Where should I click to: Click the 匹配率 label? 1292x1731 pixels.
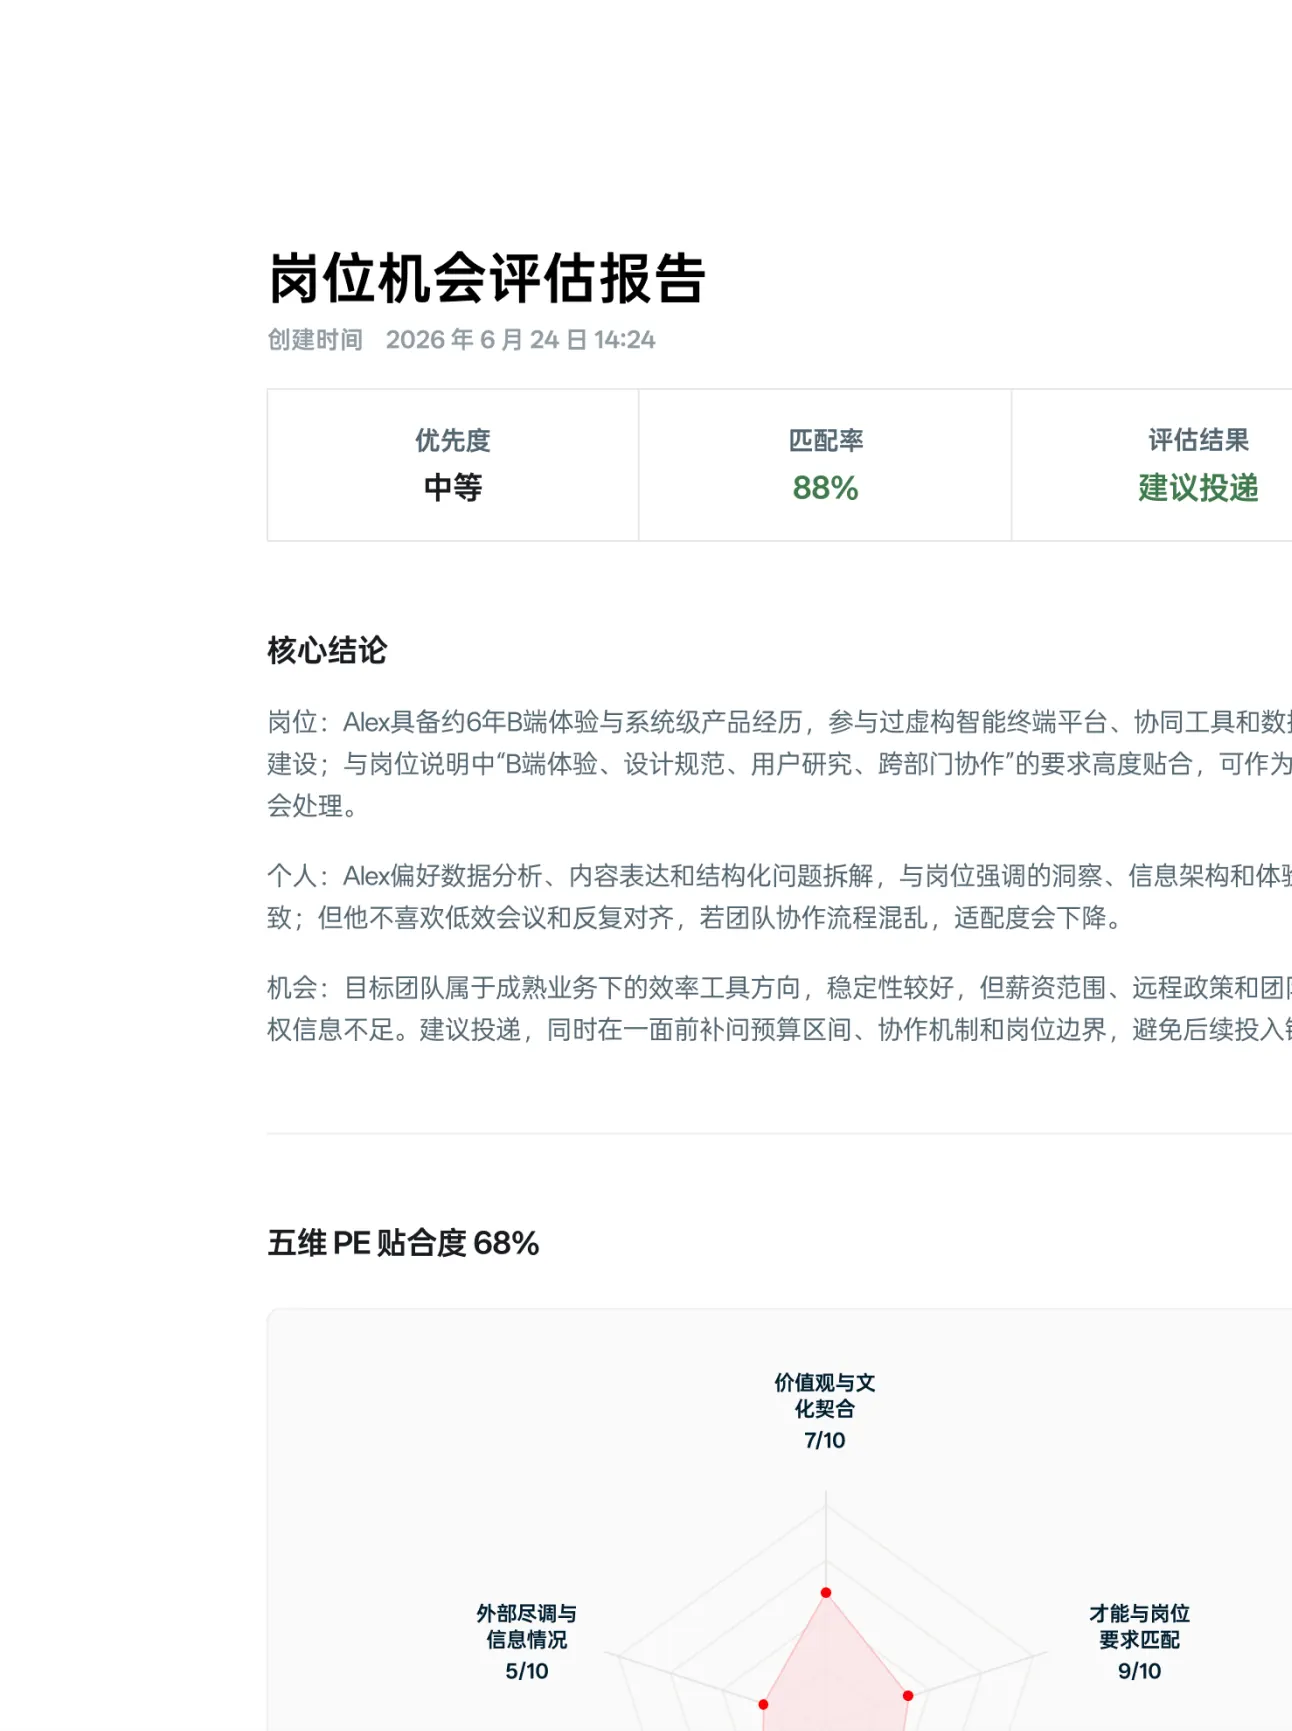826,440
